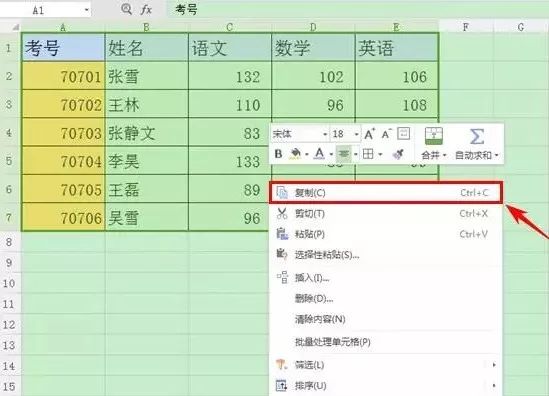This screenshot has width=549, height=396.
Task: Click the formula bar containing 考号
Action: [x=357, y=9]
